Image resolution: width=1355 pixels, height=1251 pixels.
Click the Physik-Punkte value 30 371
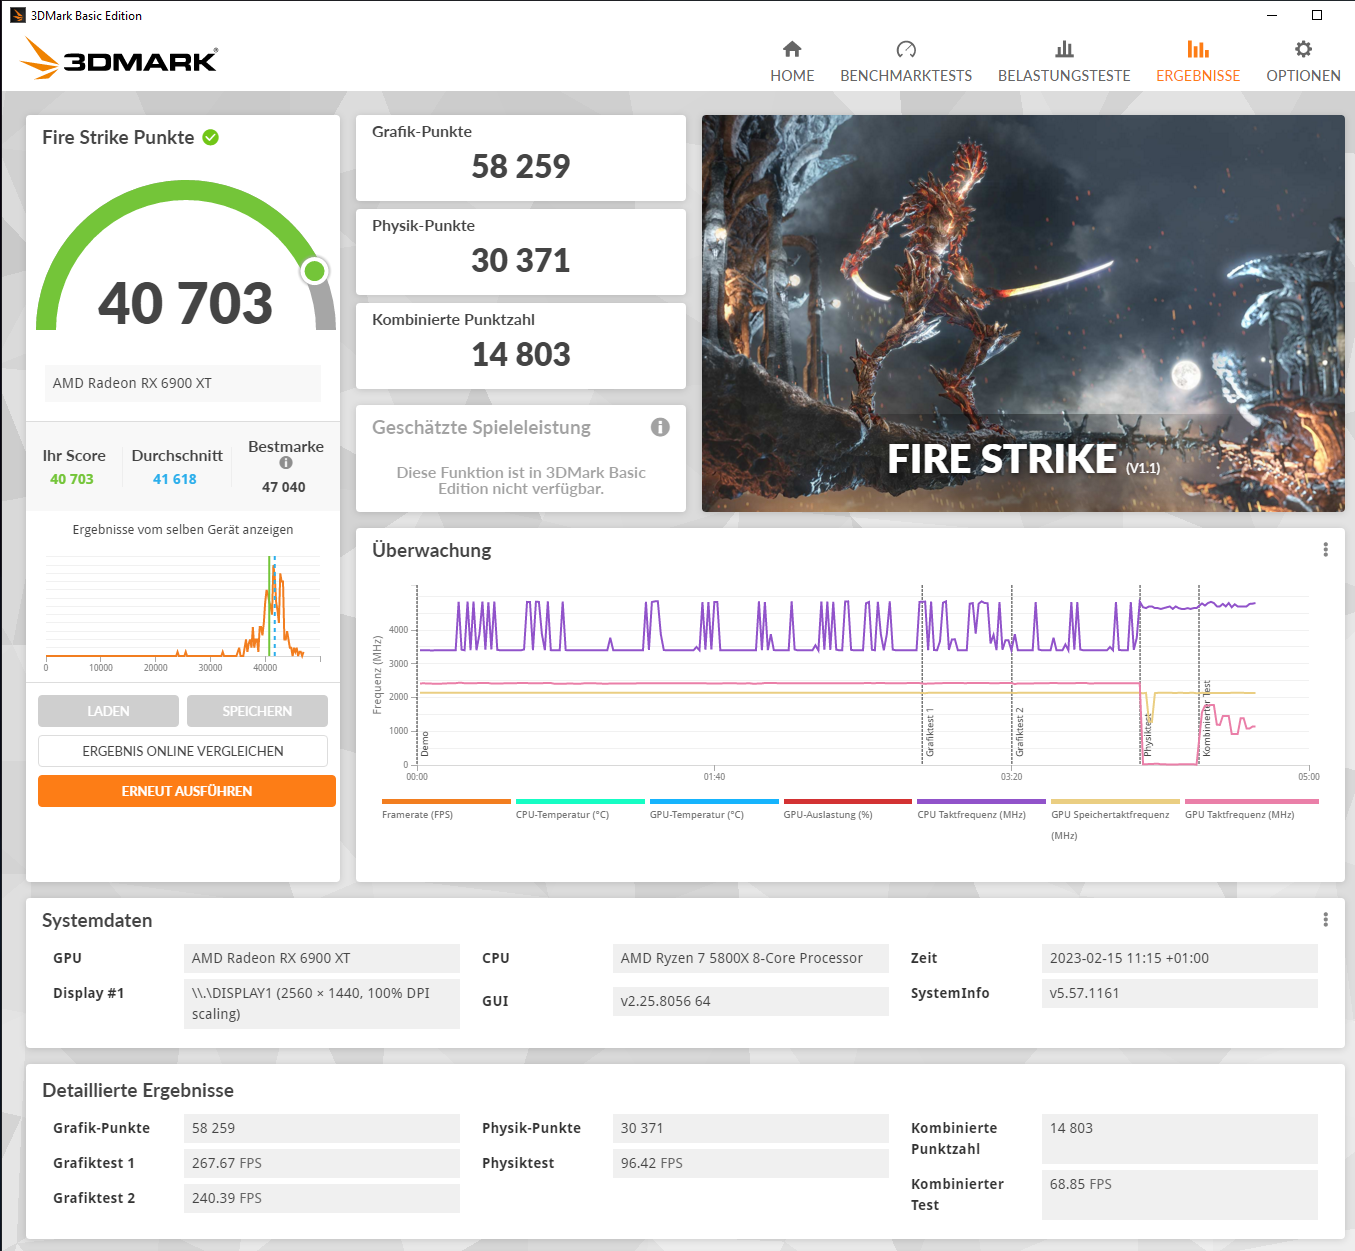521,260
